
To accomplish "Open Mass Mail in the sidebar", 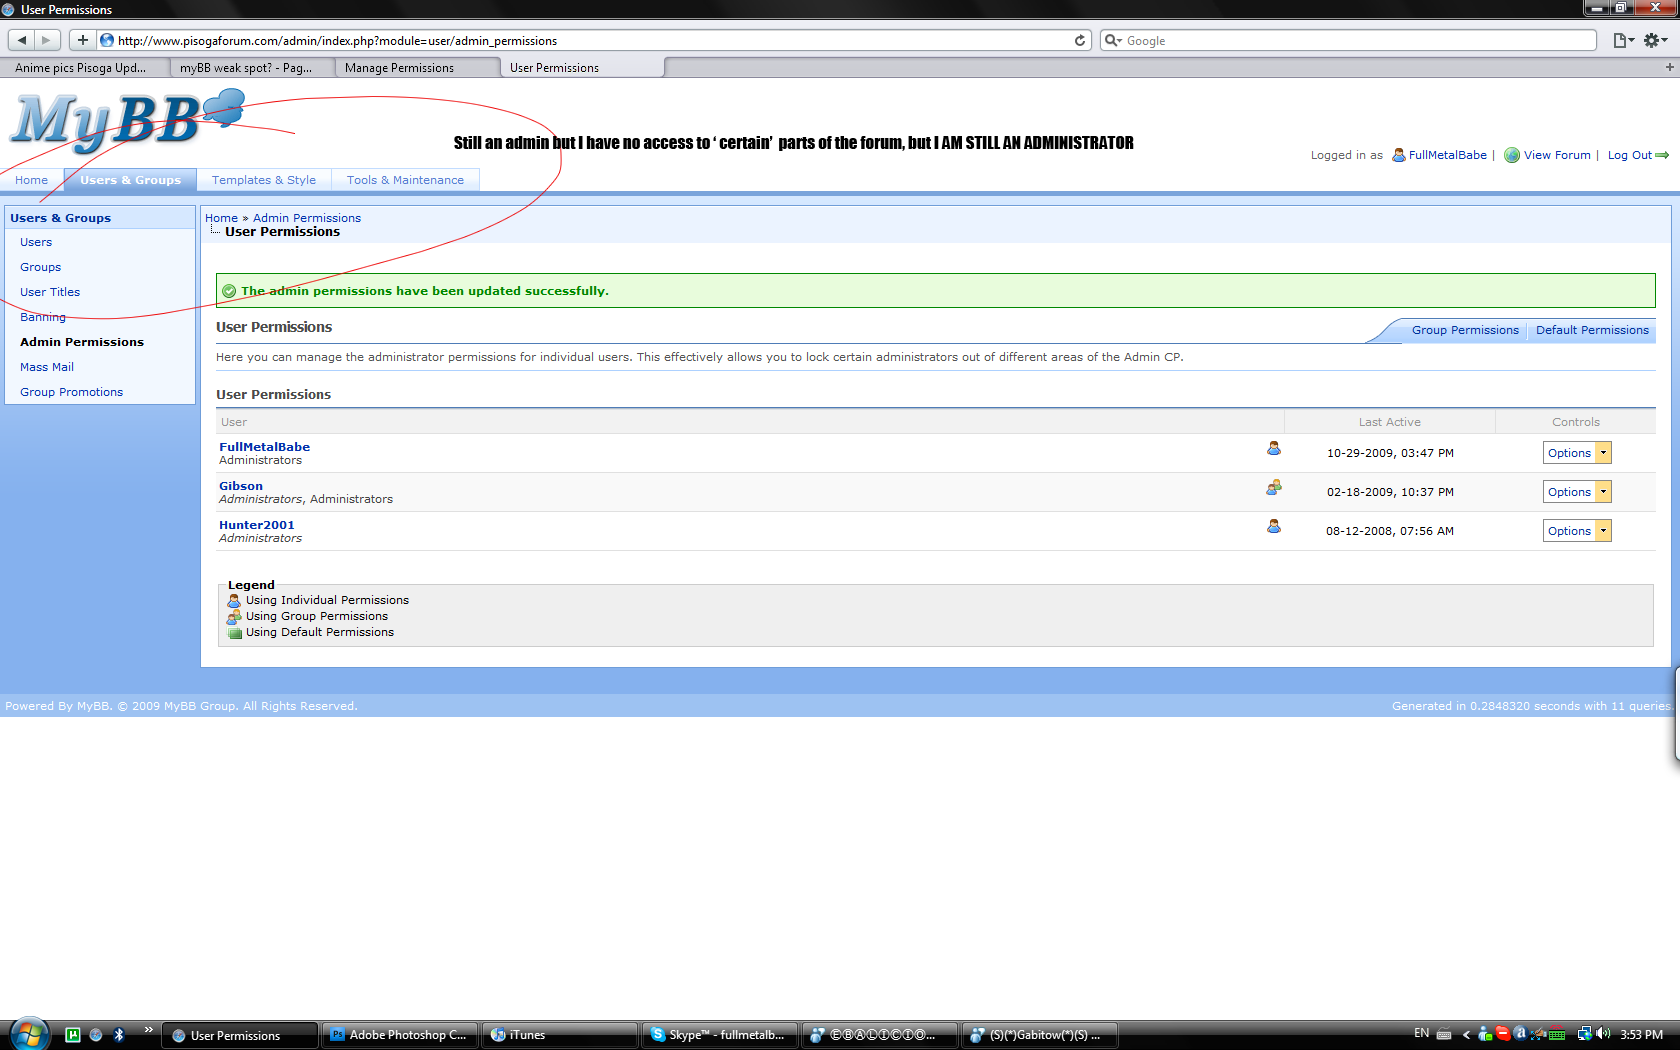I will 47,367.
